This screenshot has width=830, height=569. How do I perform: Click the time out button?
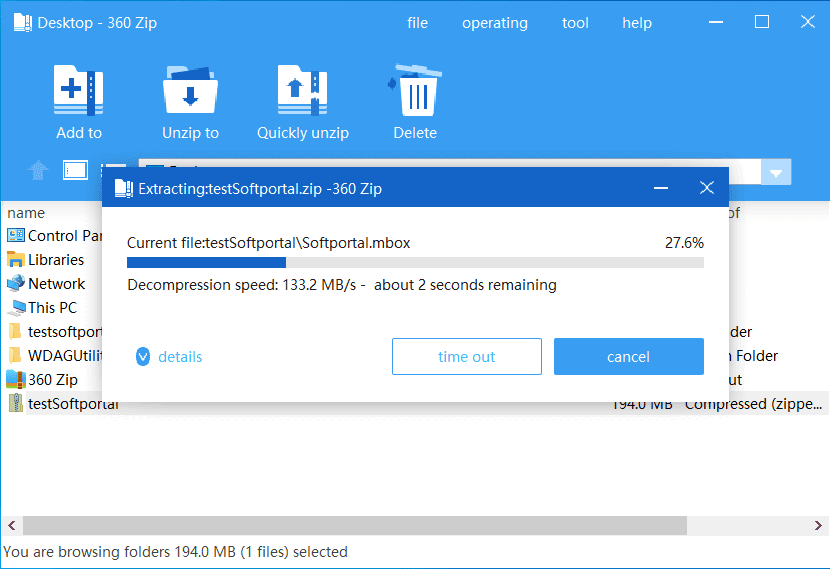[466, 357]
